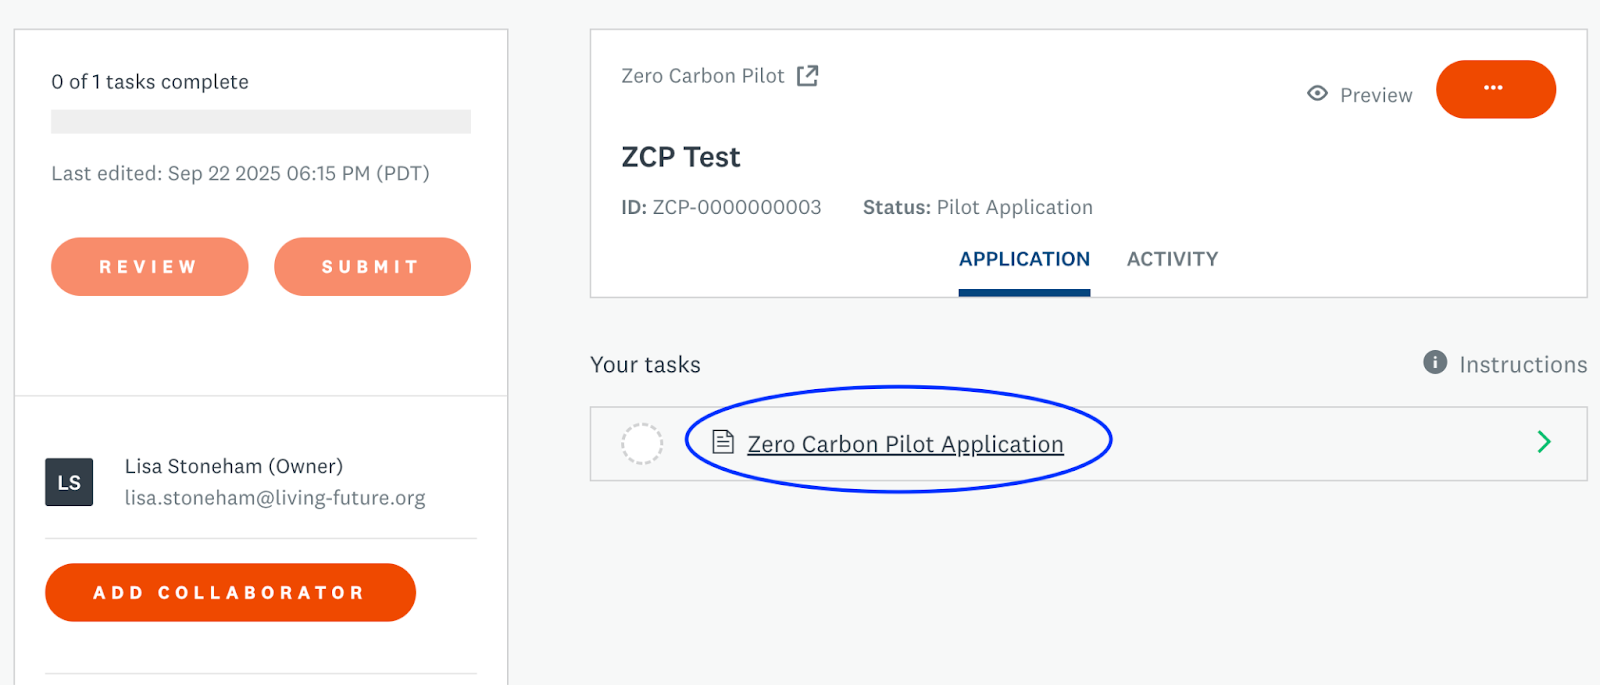Open the Zero Carbon Pilot external link icon
Image resolution: width=1600 pixels, height=685 pixels.
(x=807, y=76)
